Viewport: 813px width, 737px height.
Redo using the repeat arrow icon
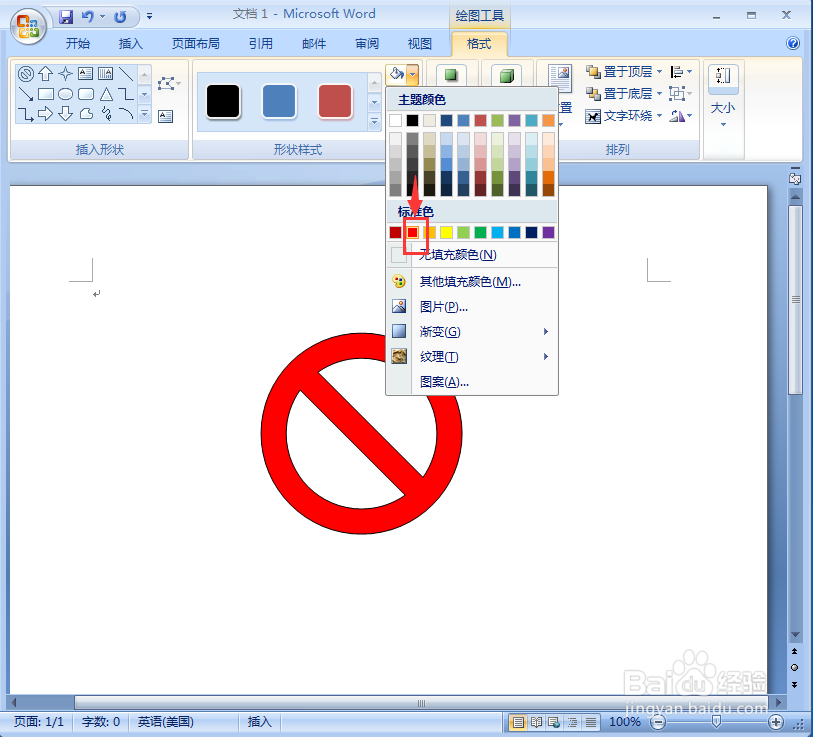(x=120, y=17)
